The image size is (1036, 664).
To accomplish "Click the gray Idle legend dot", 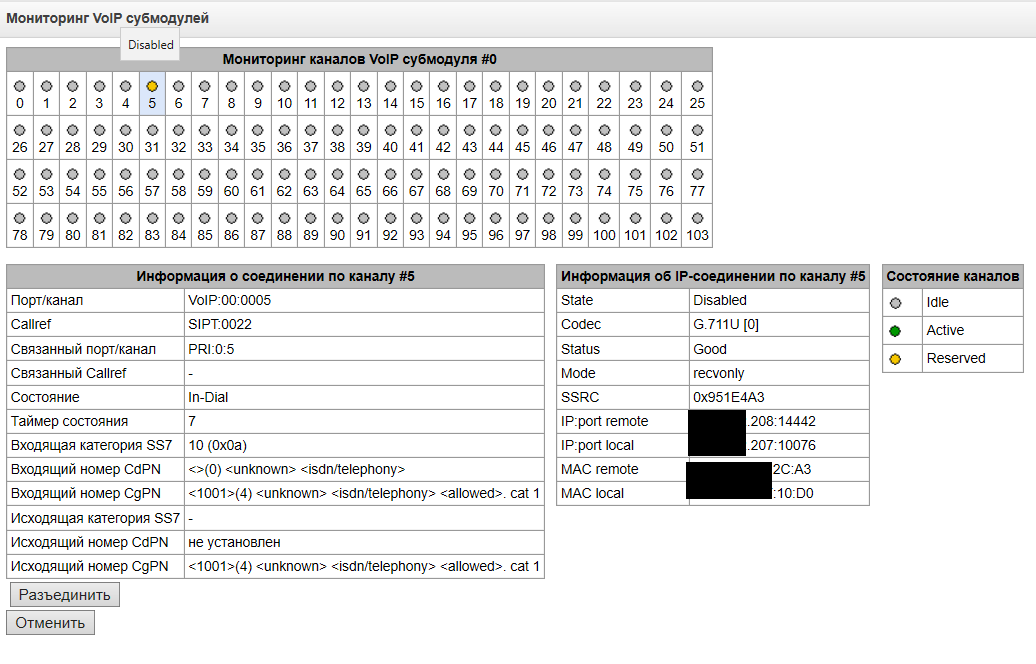I will click(x=895, y=303).
